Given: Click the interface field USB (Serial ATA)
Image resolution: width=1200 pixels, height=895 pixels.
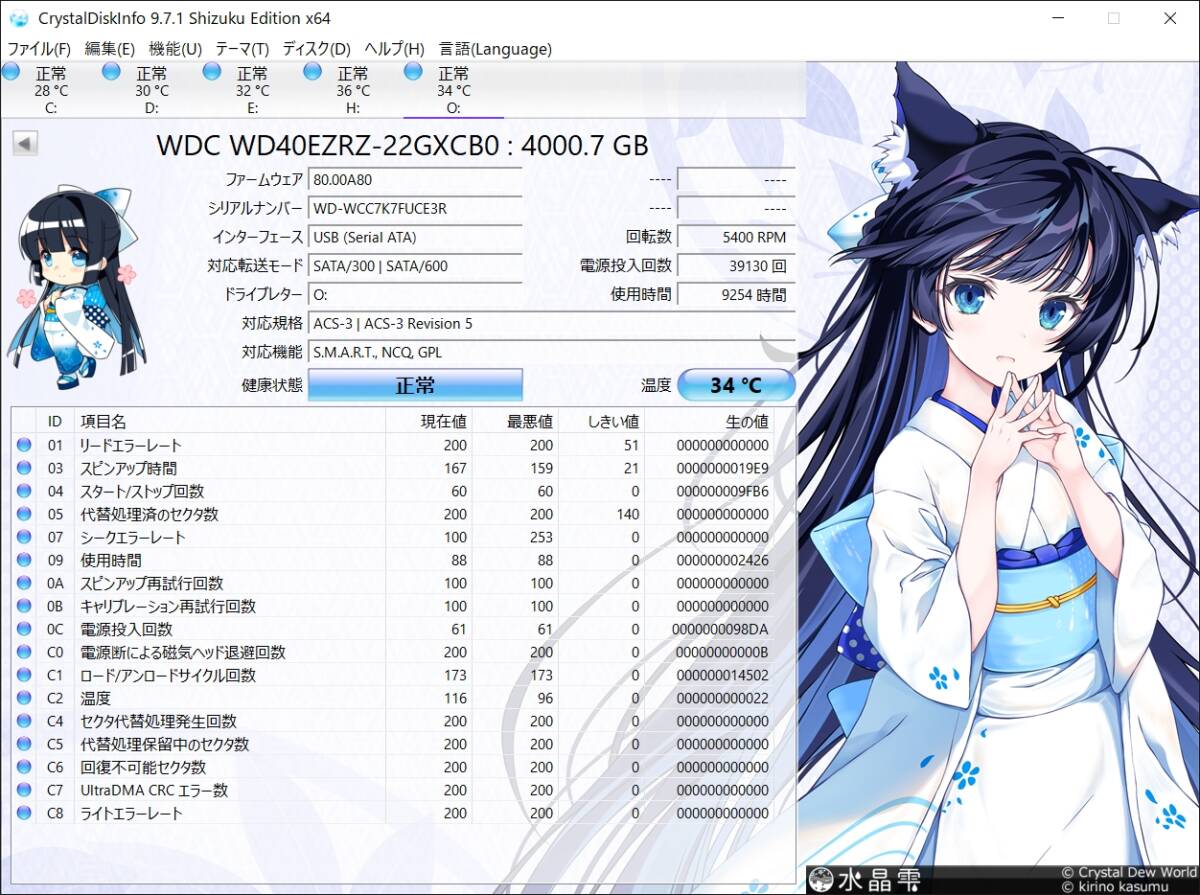Looking at the screenshot, I should pos(415,238).
